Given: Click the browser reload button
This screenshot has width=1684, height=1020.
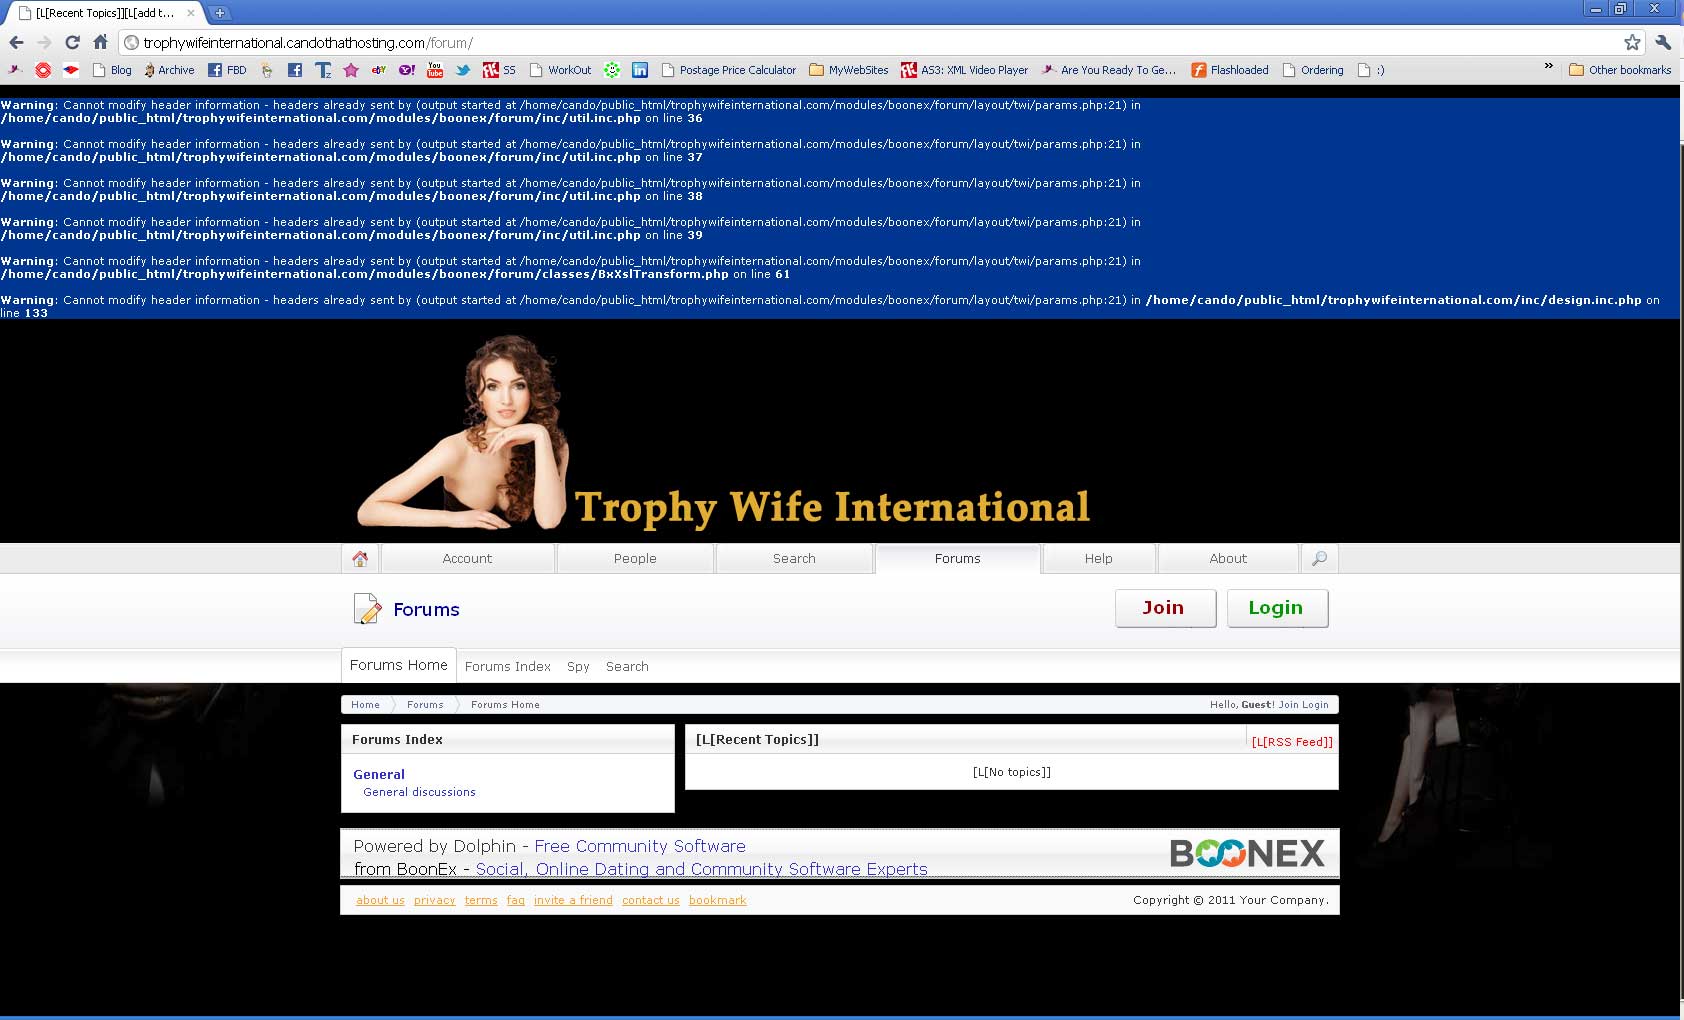Looking at the screenshot, I should (x=72, y=42).
